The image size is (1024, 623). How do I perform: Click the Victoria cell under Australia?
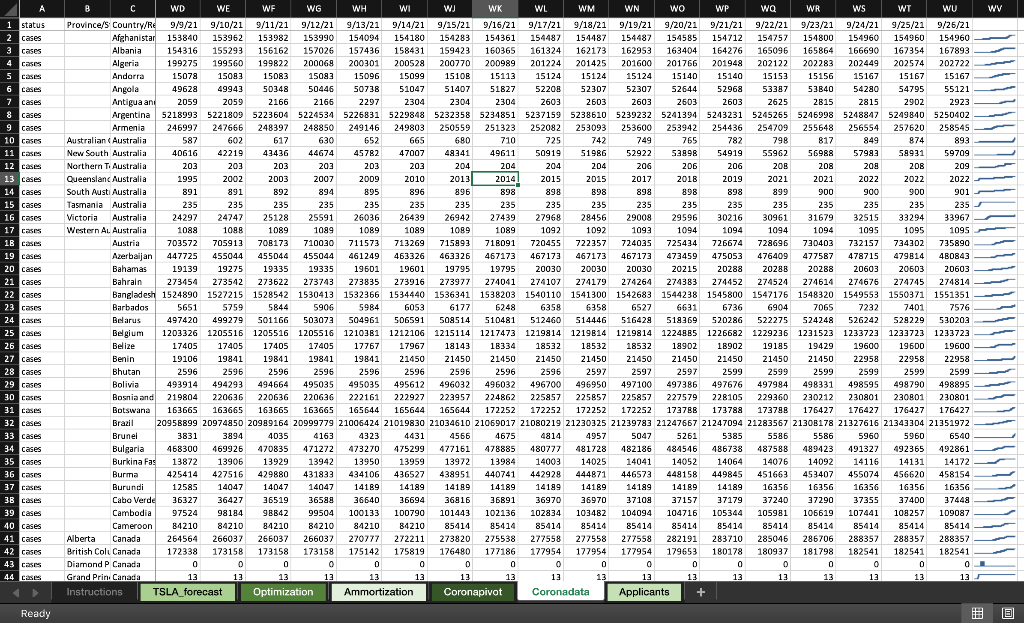85,217
